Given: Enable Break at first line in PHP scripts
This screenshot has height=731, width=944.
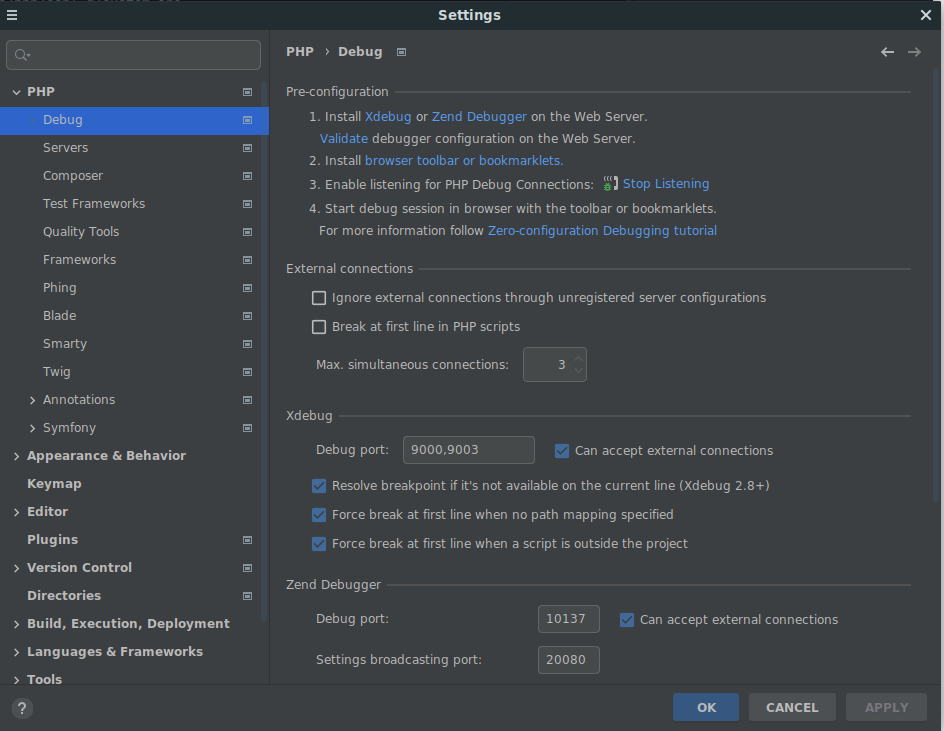Looking at the screenshot, I should tap(319, 327).
